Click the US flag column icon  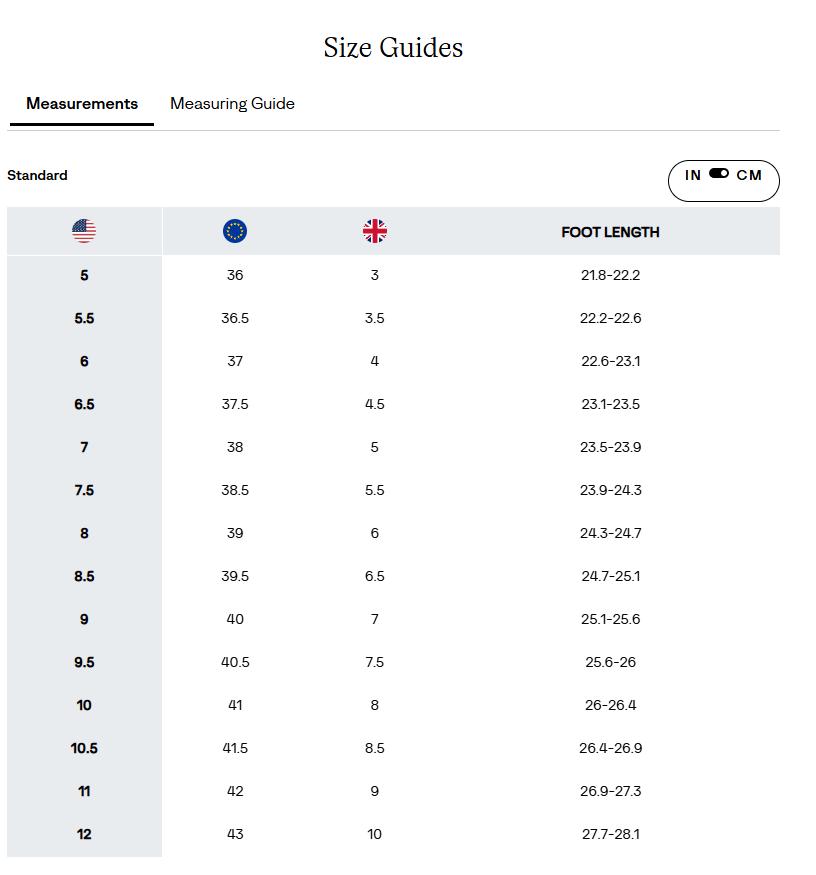tap(84, 232)
